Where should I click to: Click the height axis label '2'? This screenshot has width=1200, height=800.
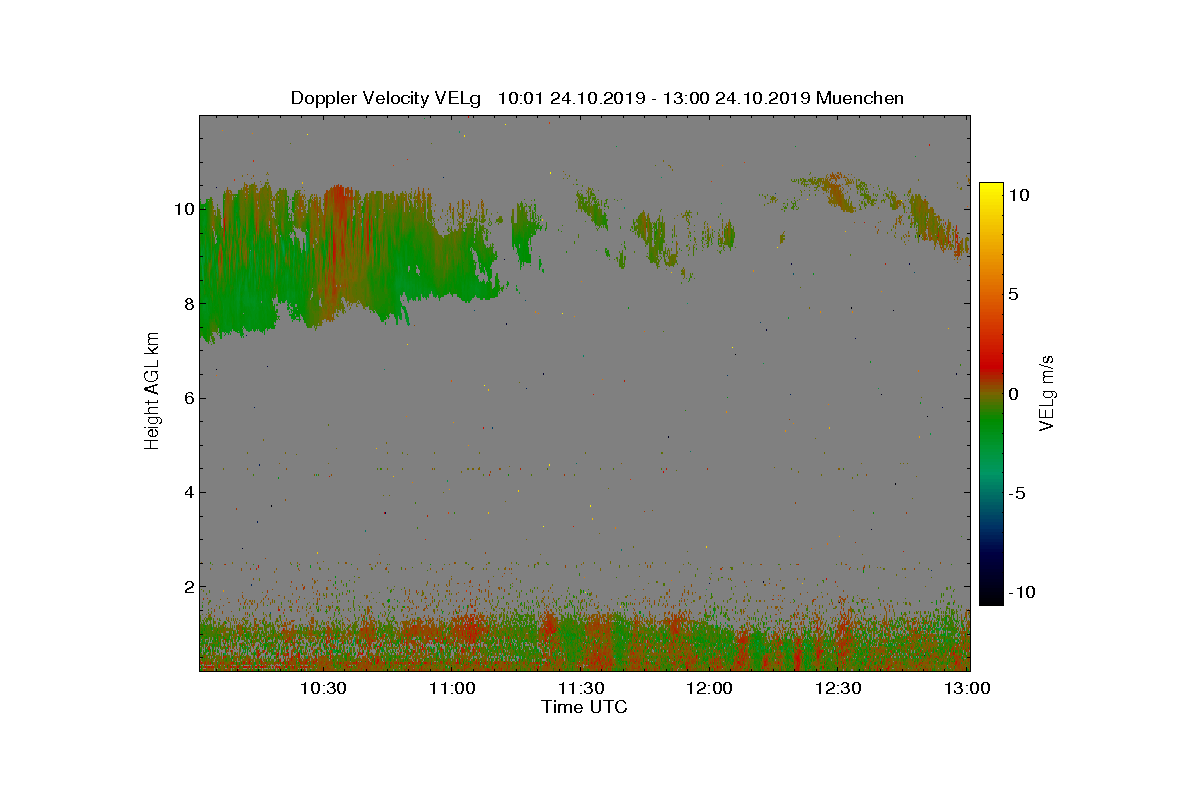[x=188, y=586]
